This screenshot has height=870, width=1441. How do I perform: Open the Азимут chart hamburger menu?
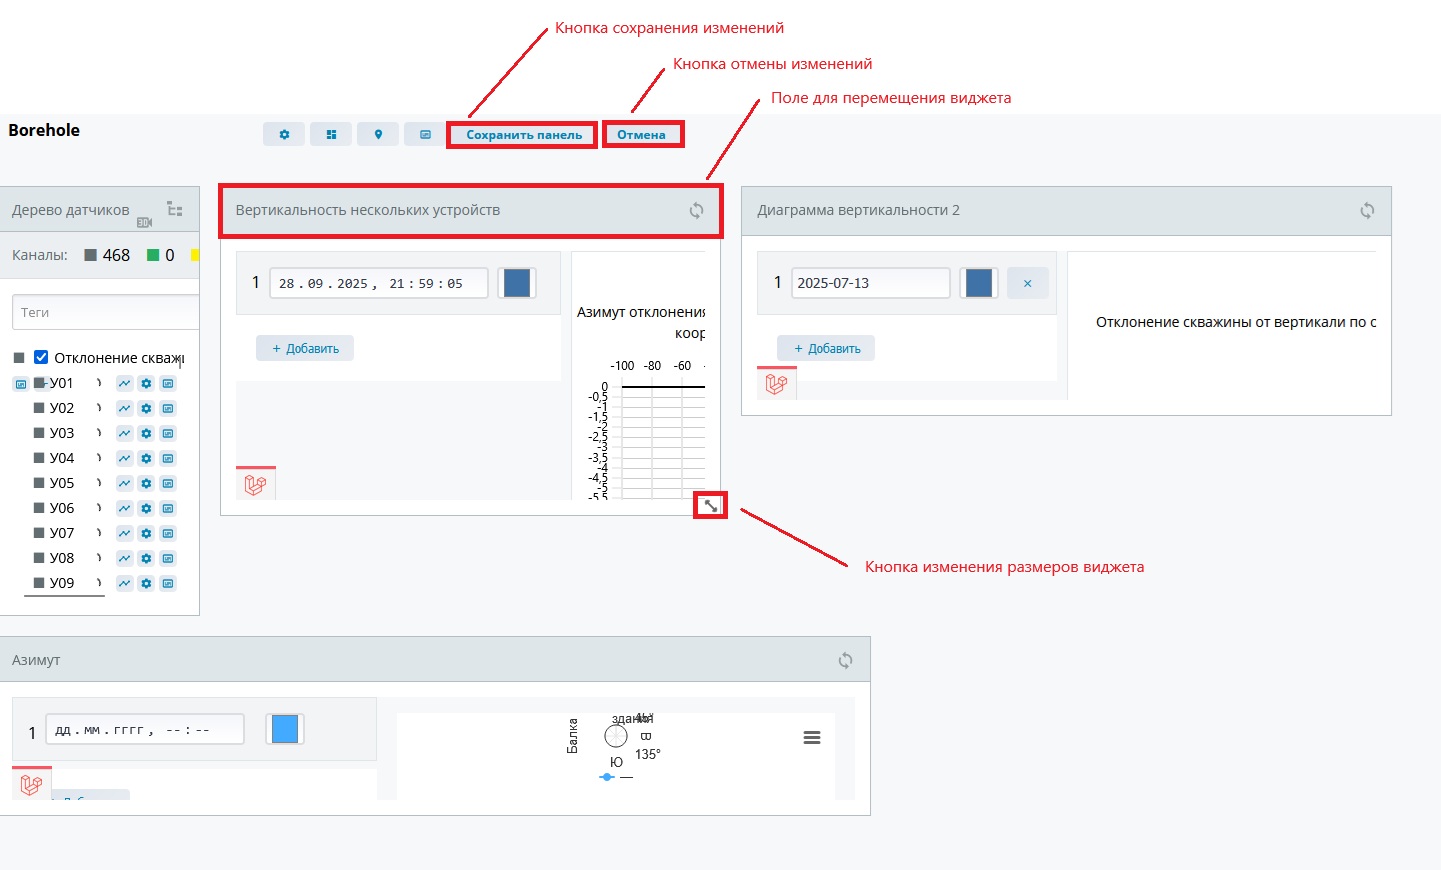812,737
